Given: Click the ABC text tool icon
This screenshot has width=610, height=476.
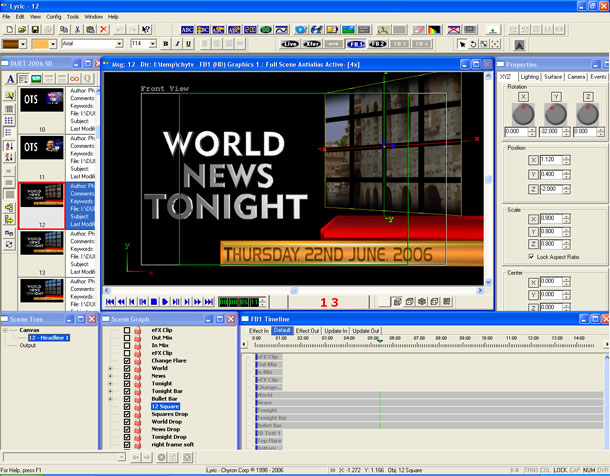Looking at the screenshot, I should click(x=187, y=30).
